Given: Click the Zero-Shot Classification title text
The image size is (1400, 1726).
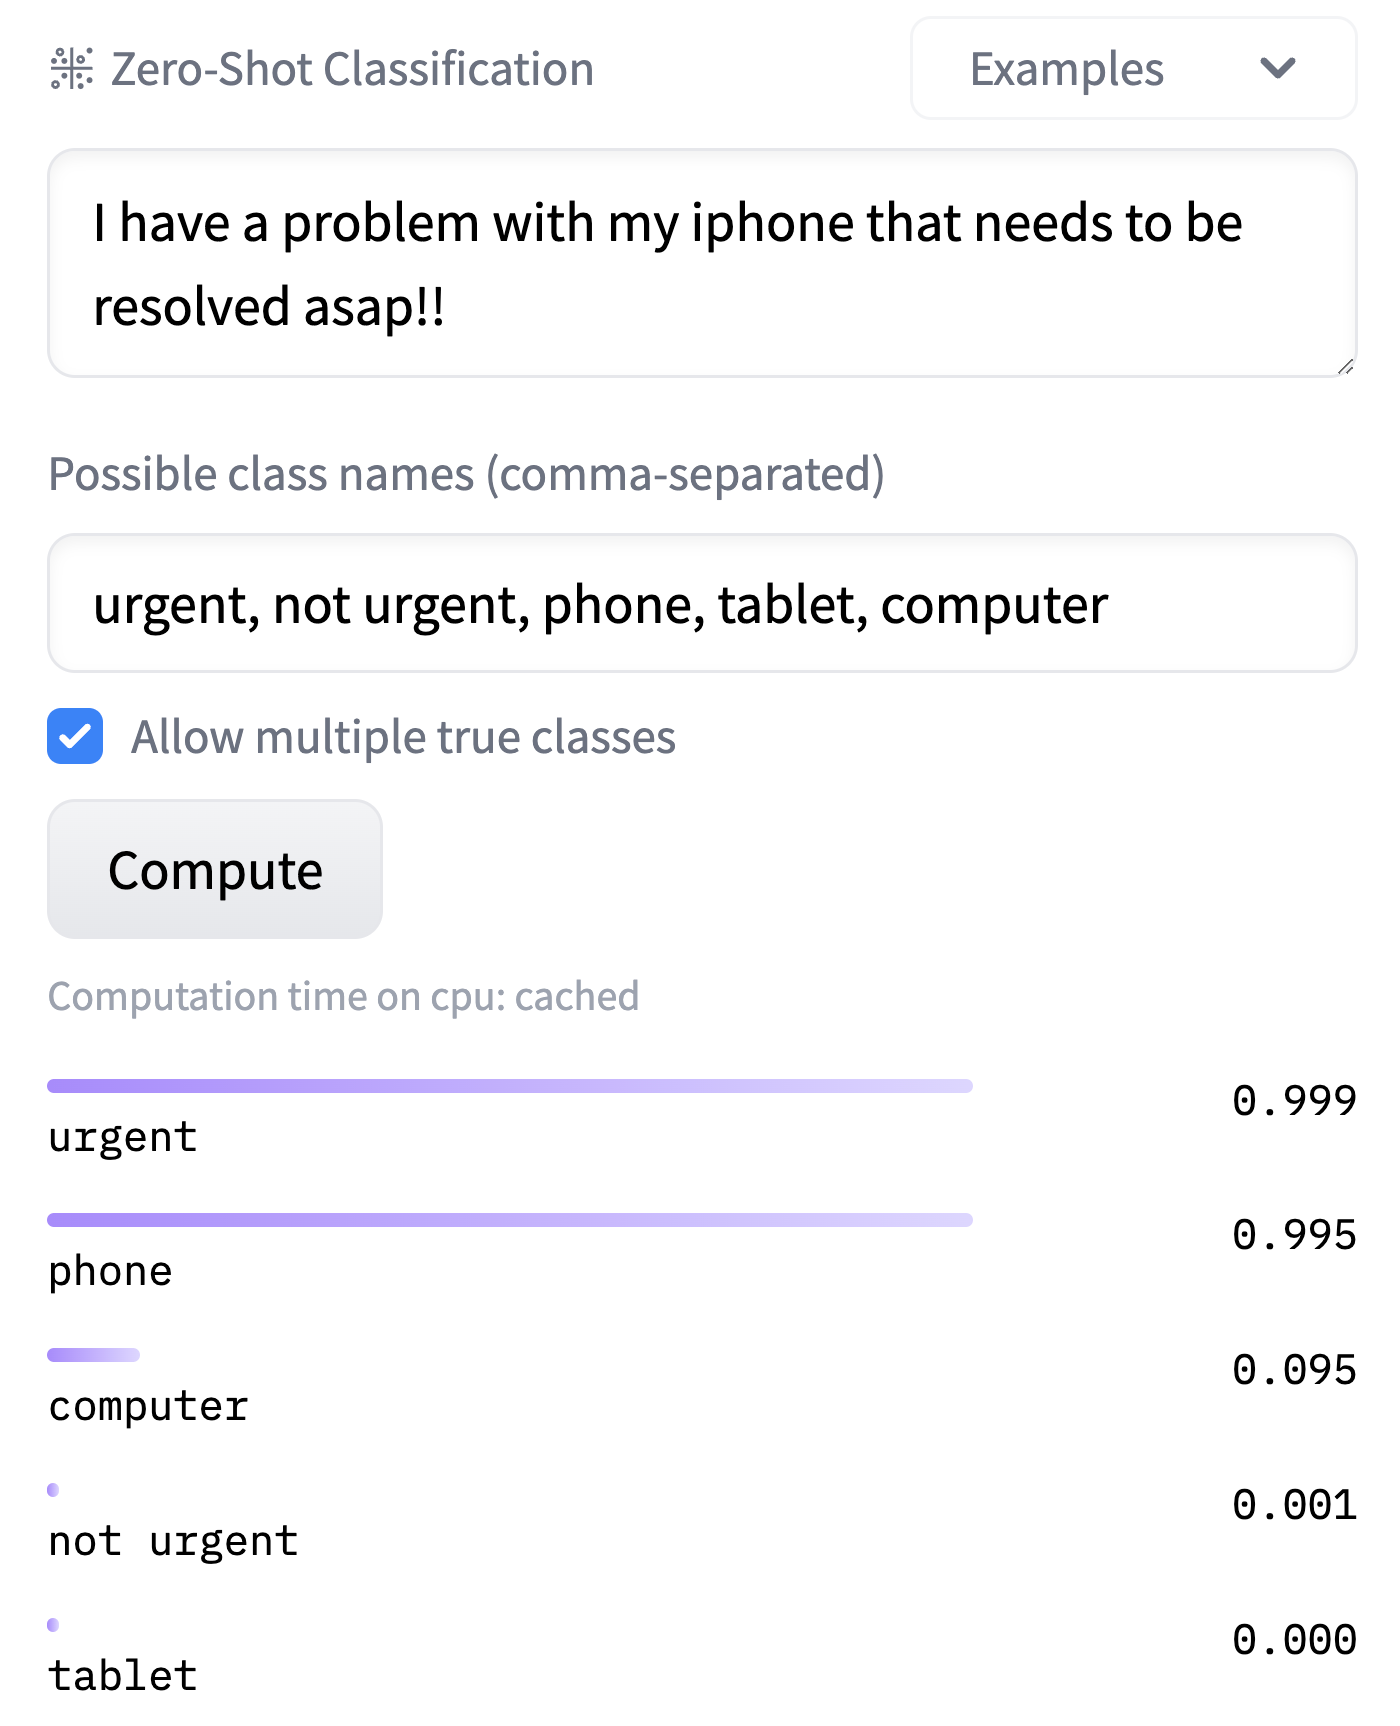Looking at the screenshot, I should 352,69.
